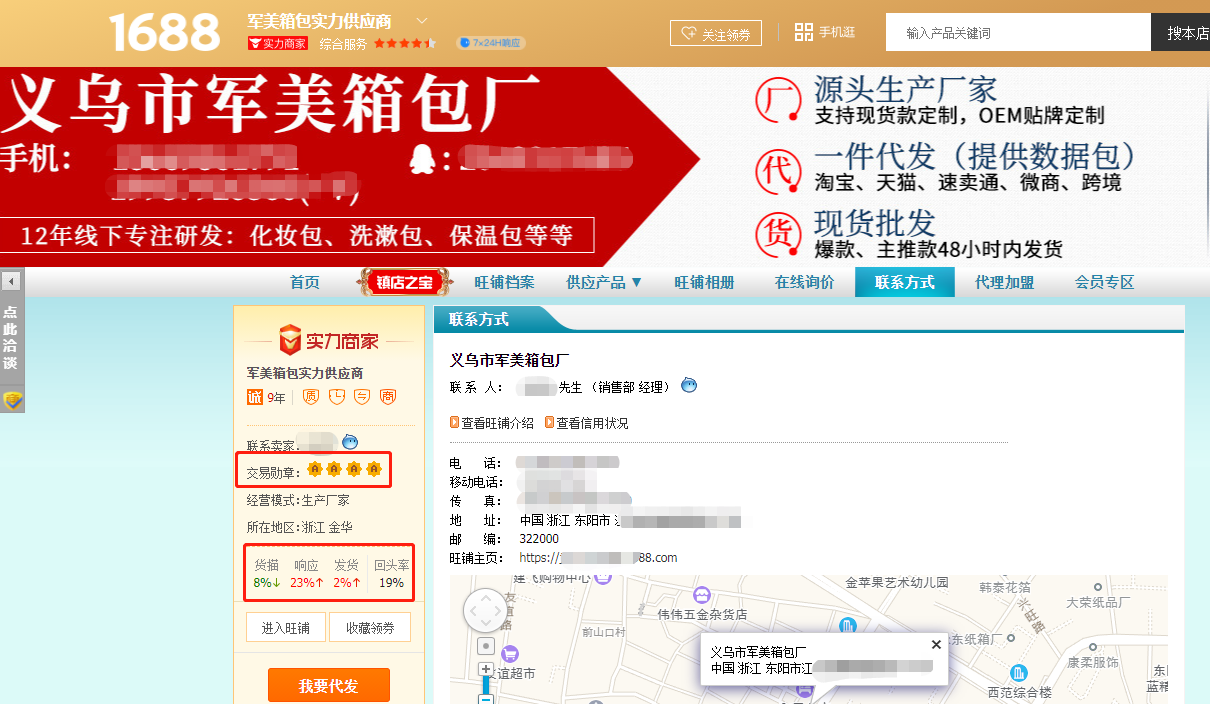Click the map locate button under pan control
Image resolution: width=1210 pixels, height=704 pixels.
486,646
